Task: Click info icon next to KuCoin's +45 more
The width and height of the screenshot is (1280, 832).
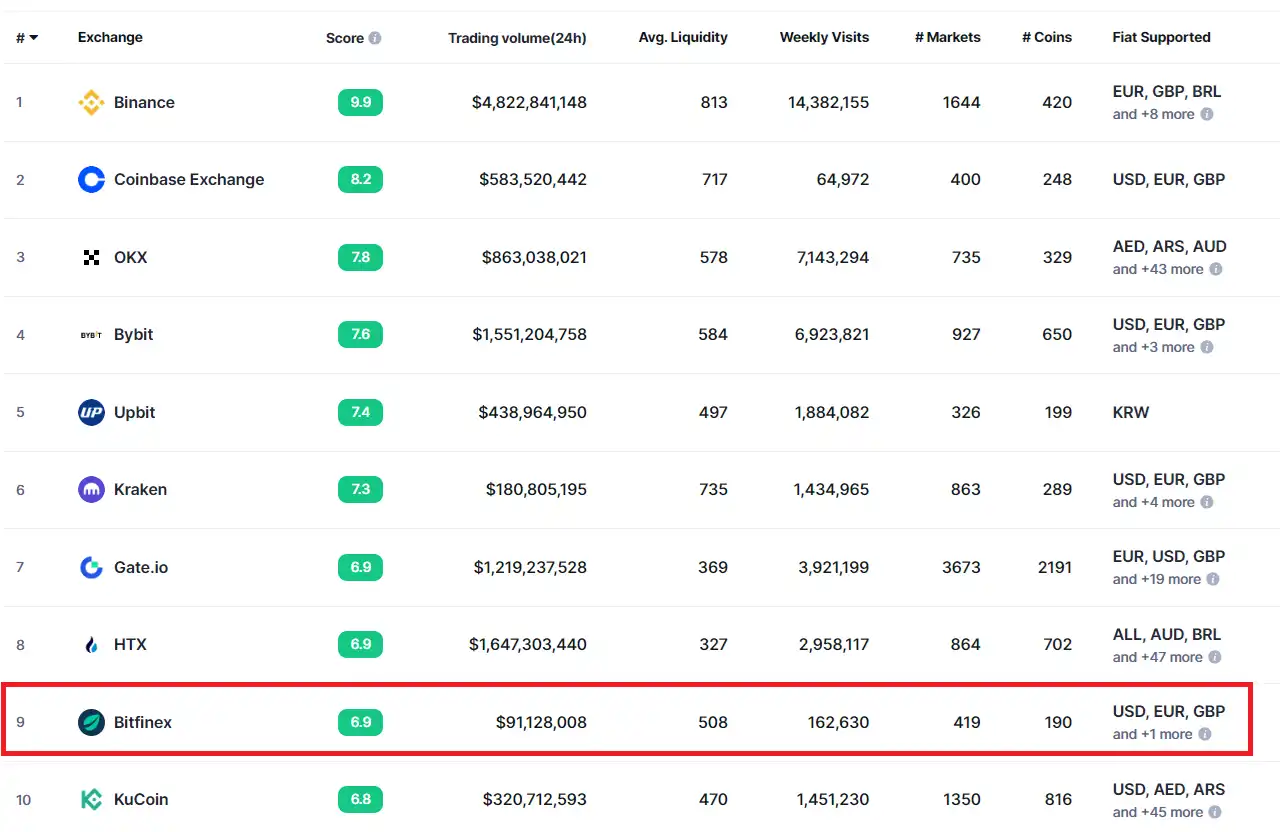Action: pos(1215,812)
